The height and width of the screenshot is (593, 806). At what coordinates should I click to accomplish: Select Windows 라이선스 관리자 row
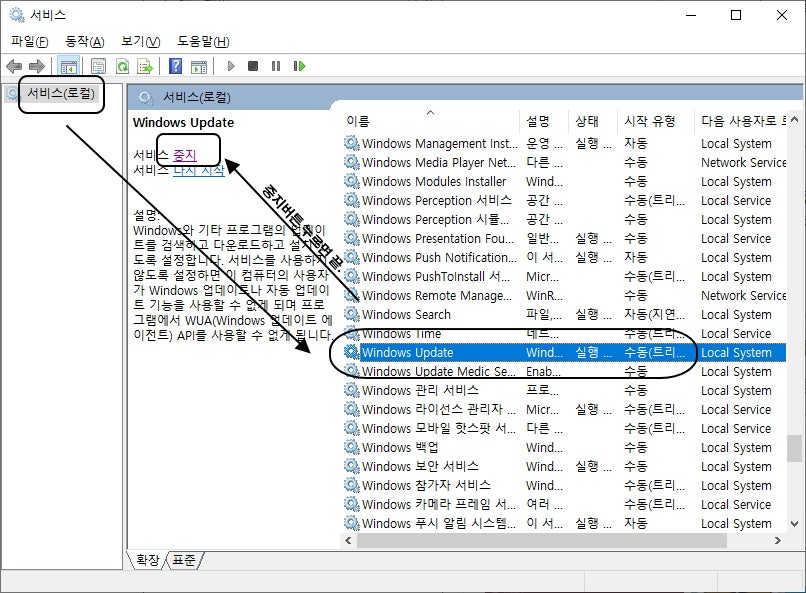(564, 410)
